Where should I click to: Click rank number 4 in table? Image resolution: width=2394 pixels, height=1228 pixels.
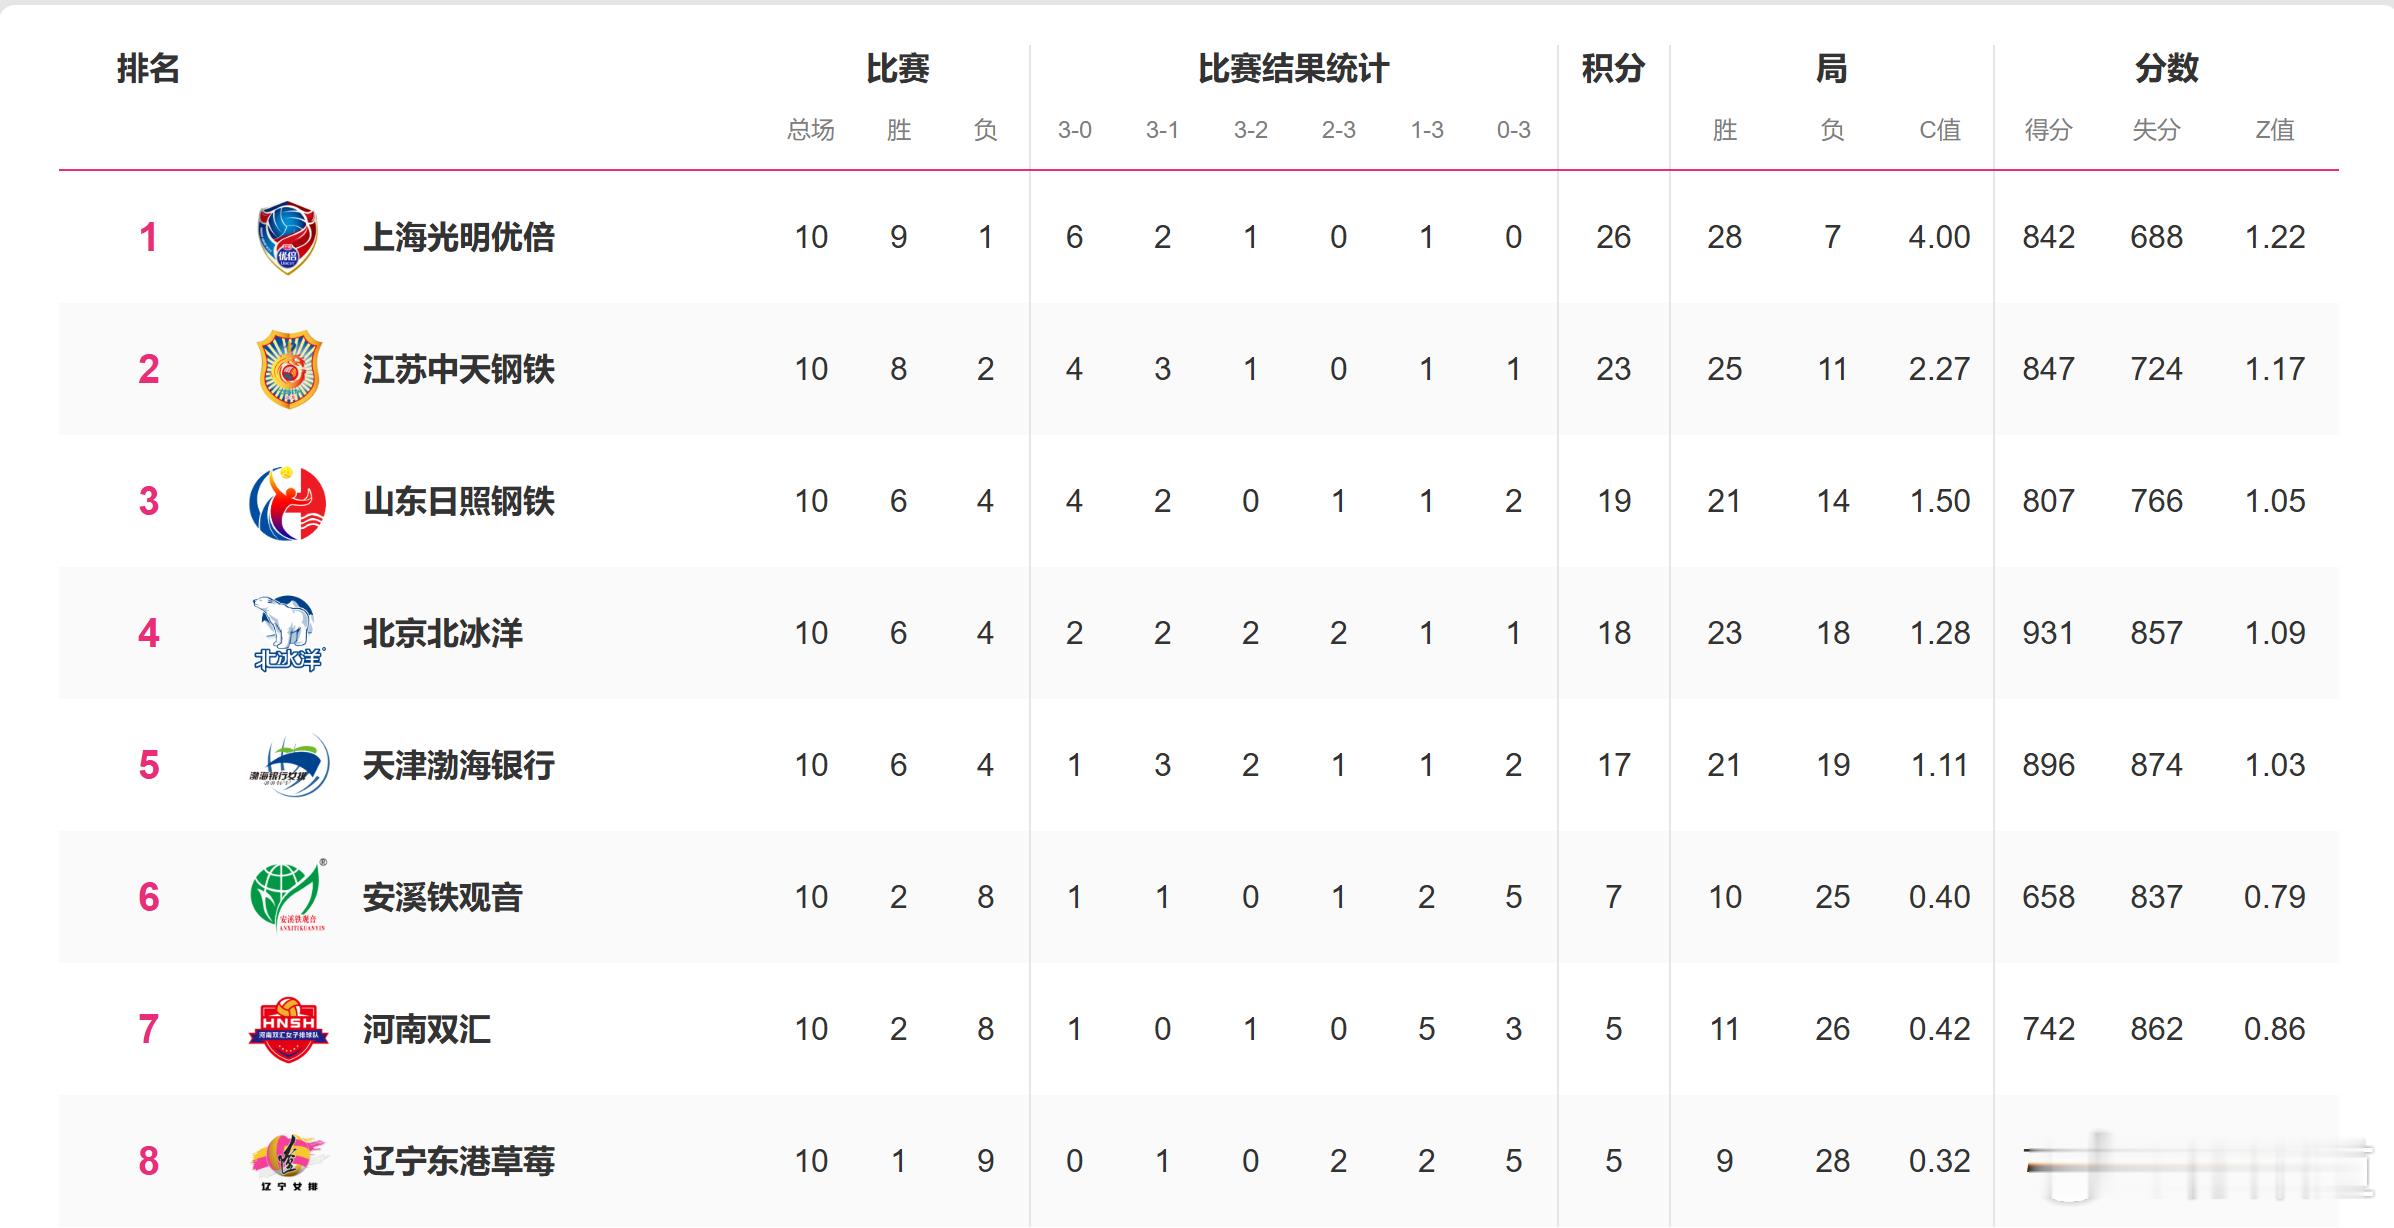click(148, 634)
